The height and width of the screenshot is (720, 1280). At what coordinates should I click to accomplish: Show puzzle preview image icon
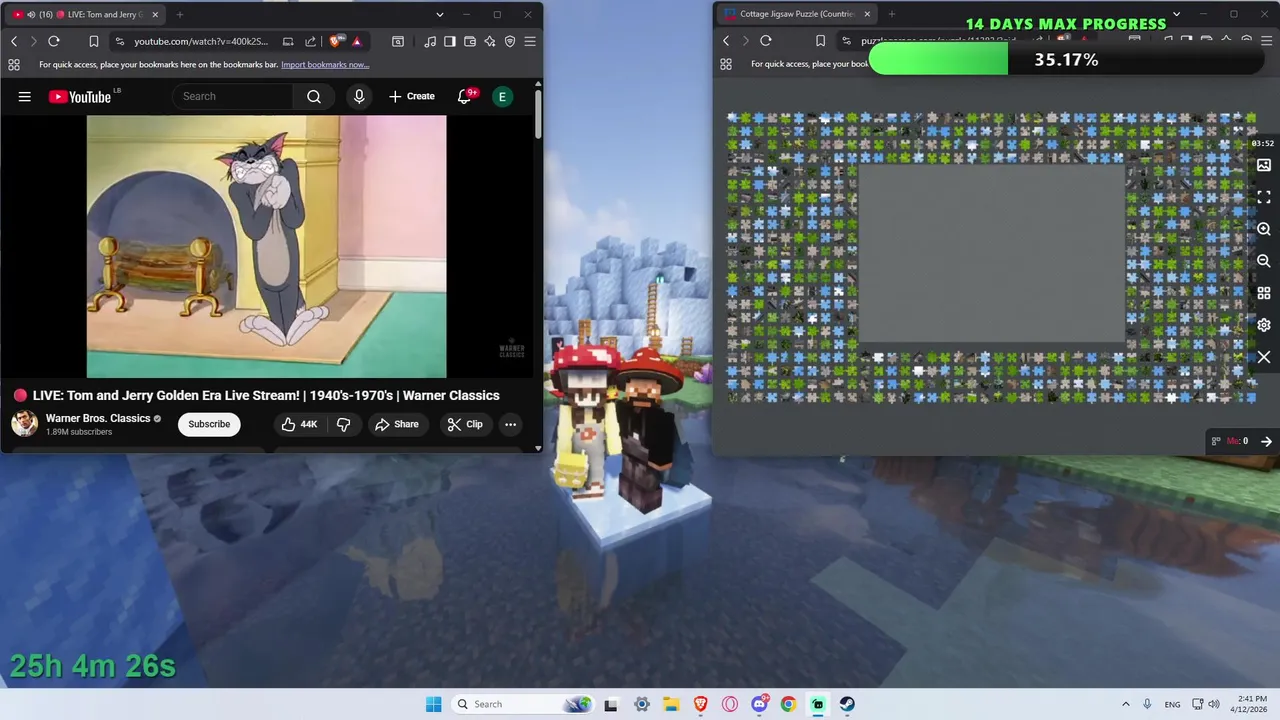(x=1264, y=165)
